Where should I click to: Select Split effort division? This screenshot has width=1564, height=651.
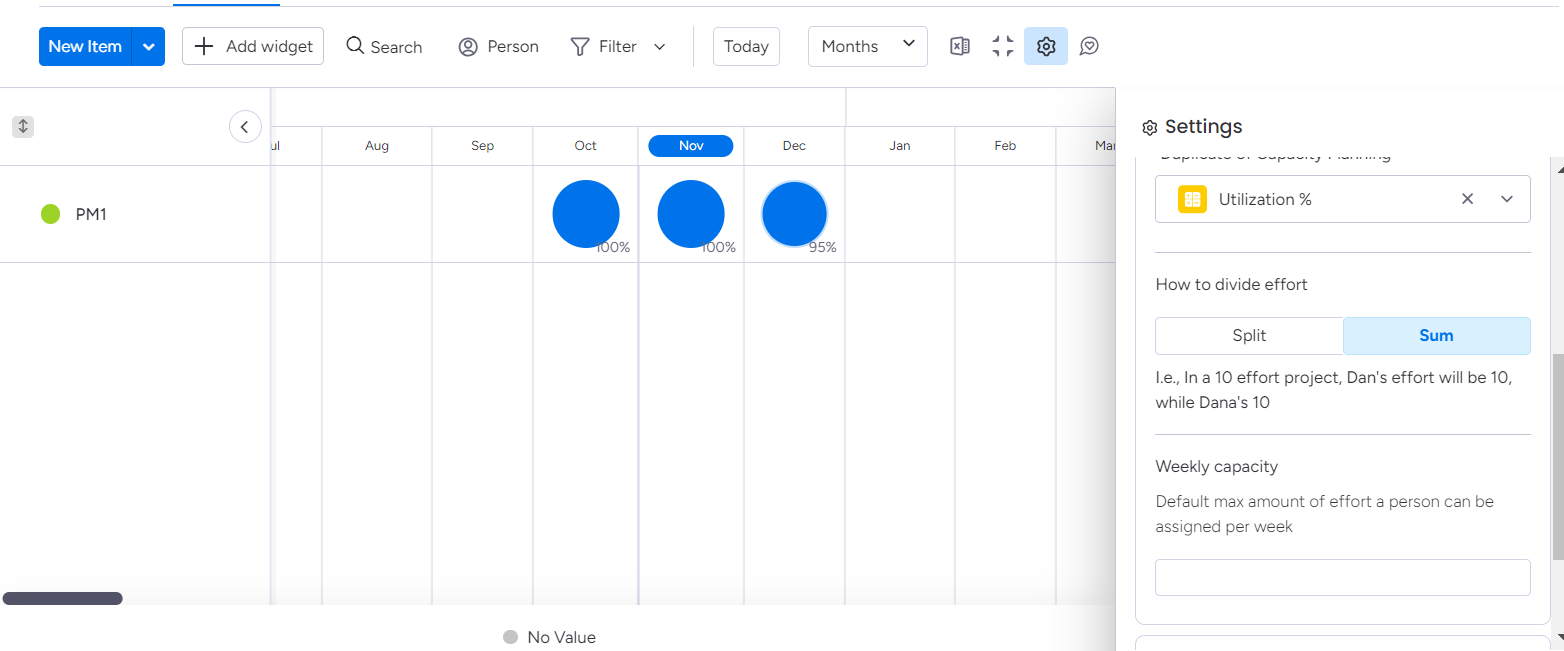(1249, 336)
